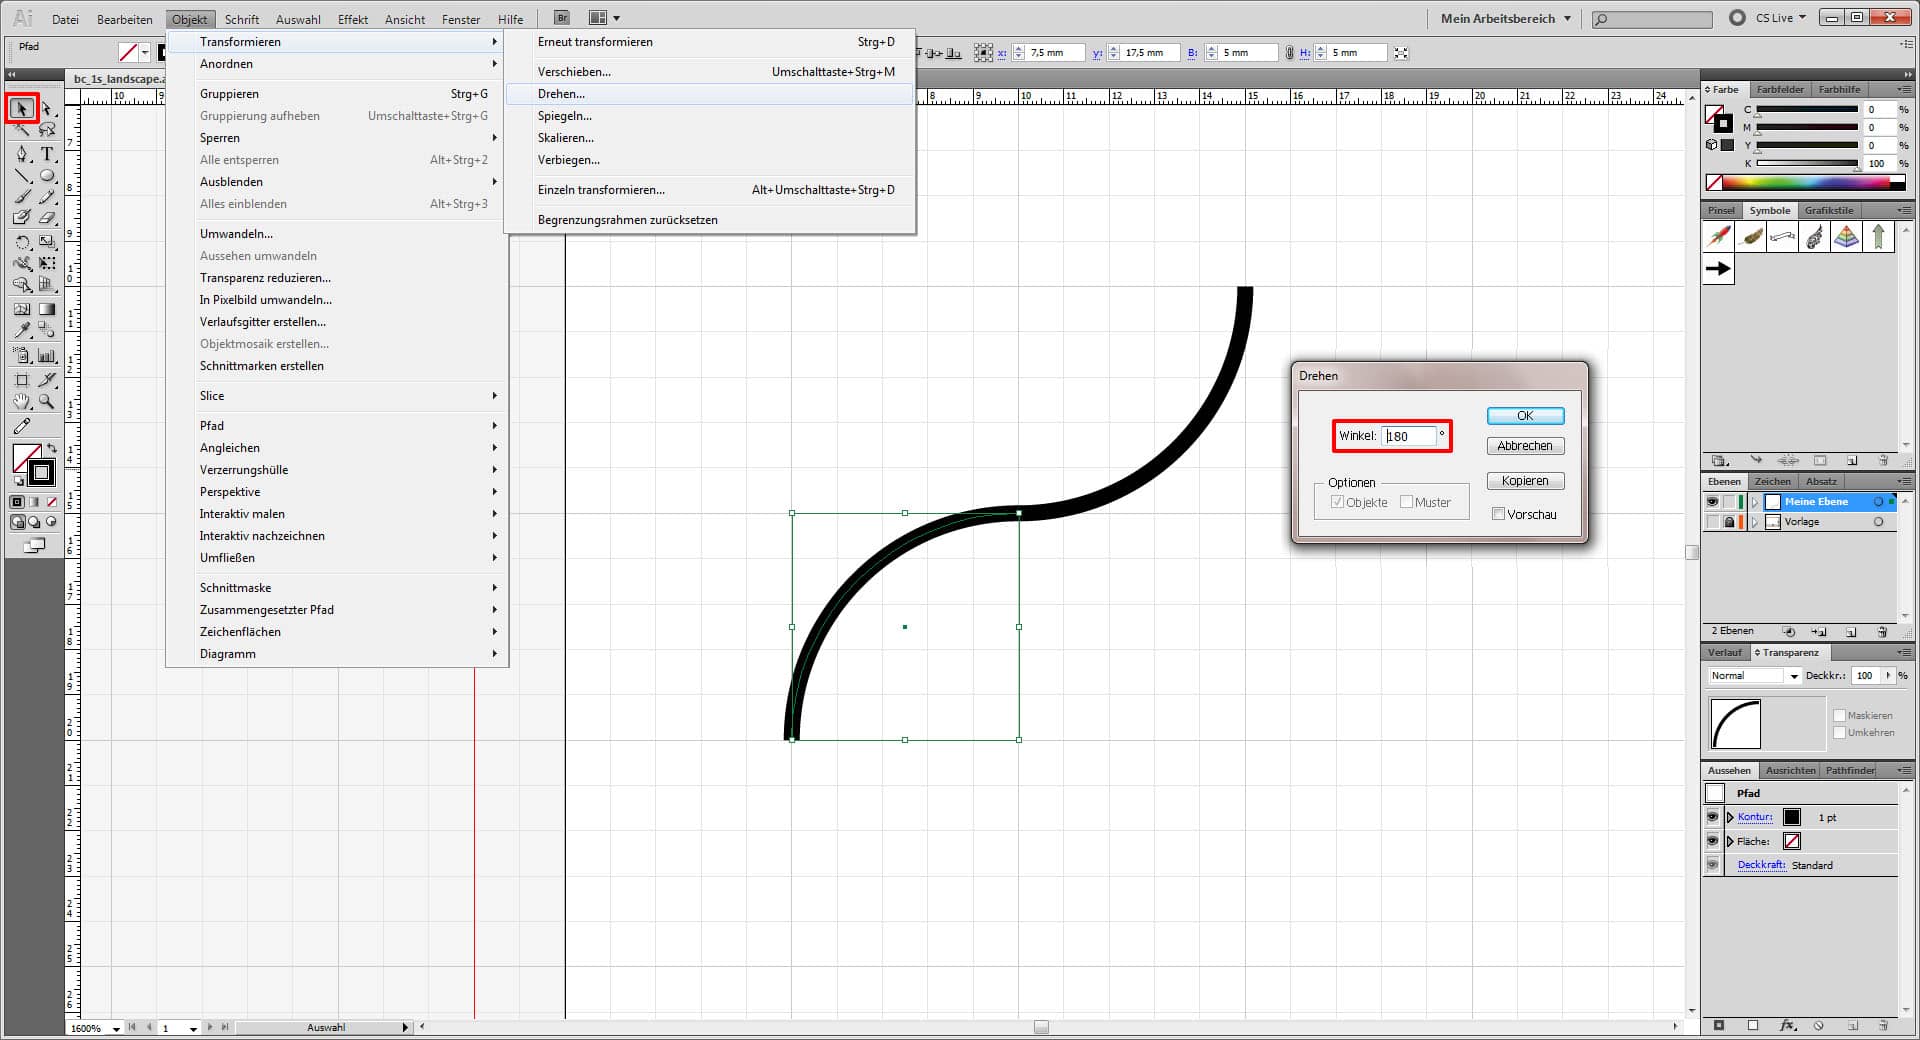Activate the Zoom tool
This screenshot has width=1920, height=1040.
click(x=46, y=402)
